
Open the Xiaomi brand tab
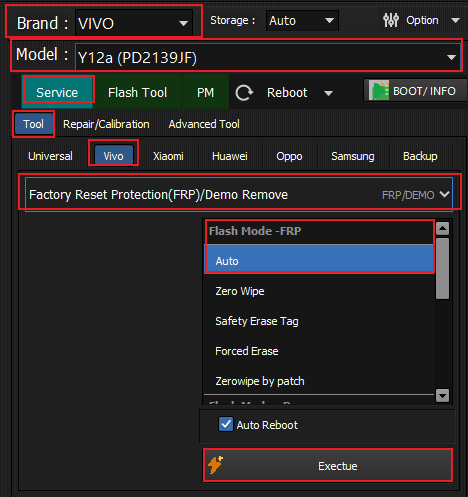click(x=168, y=156)
